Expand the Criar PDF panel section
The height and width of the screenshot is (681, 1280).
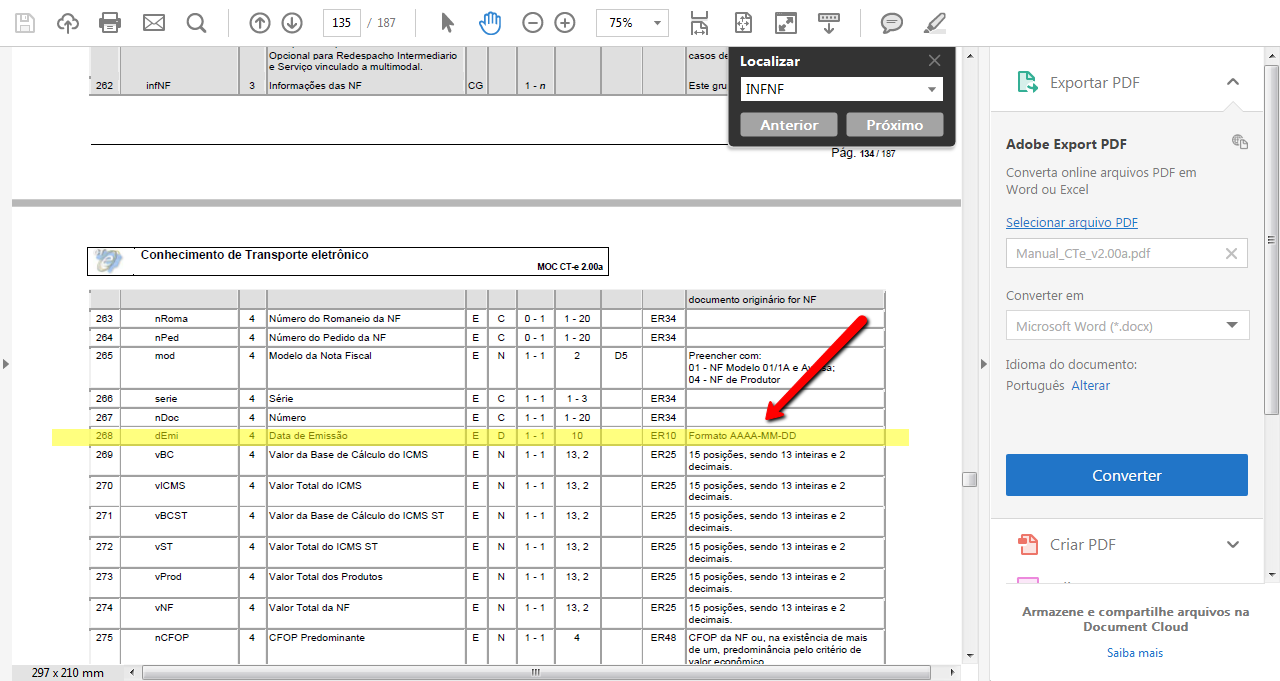[1233, 544]
